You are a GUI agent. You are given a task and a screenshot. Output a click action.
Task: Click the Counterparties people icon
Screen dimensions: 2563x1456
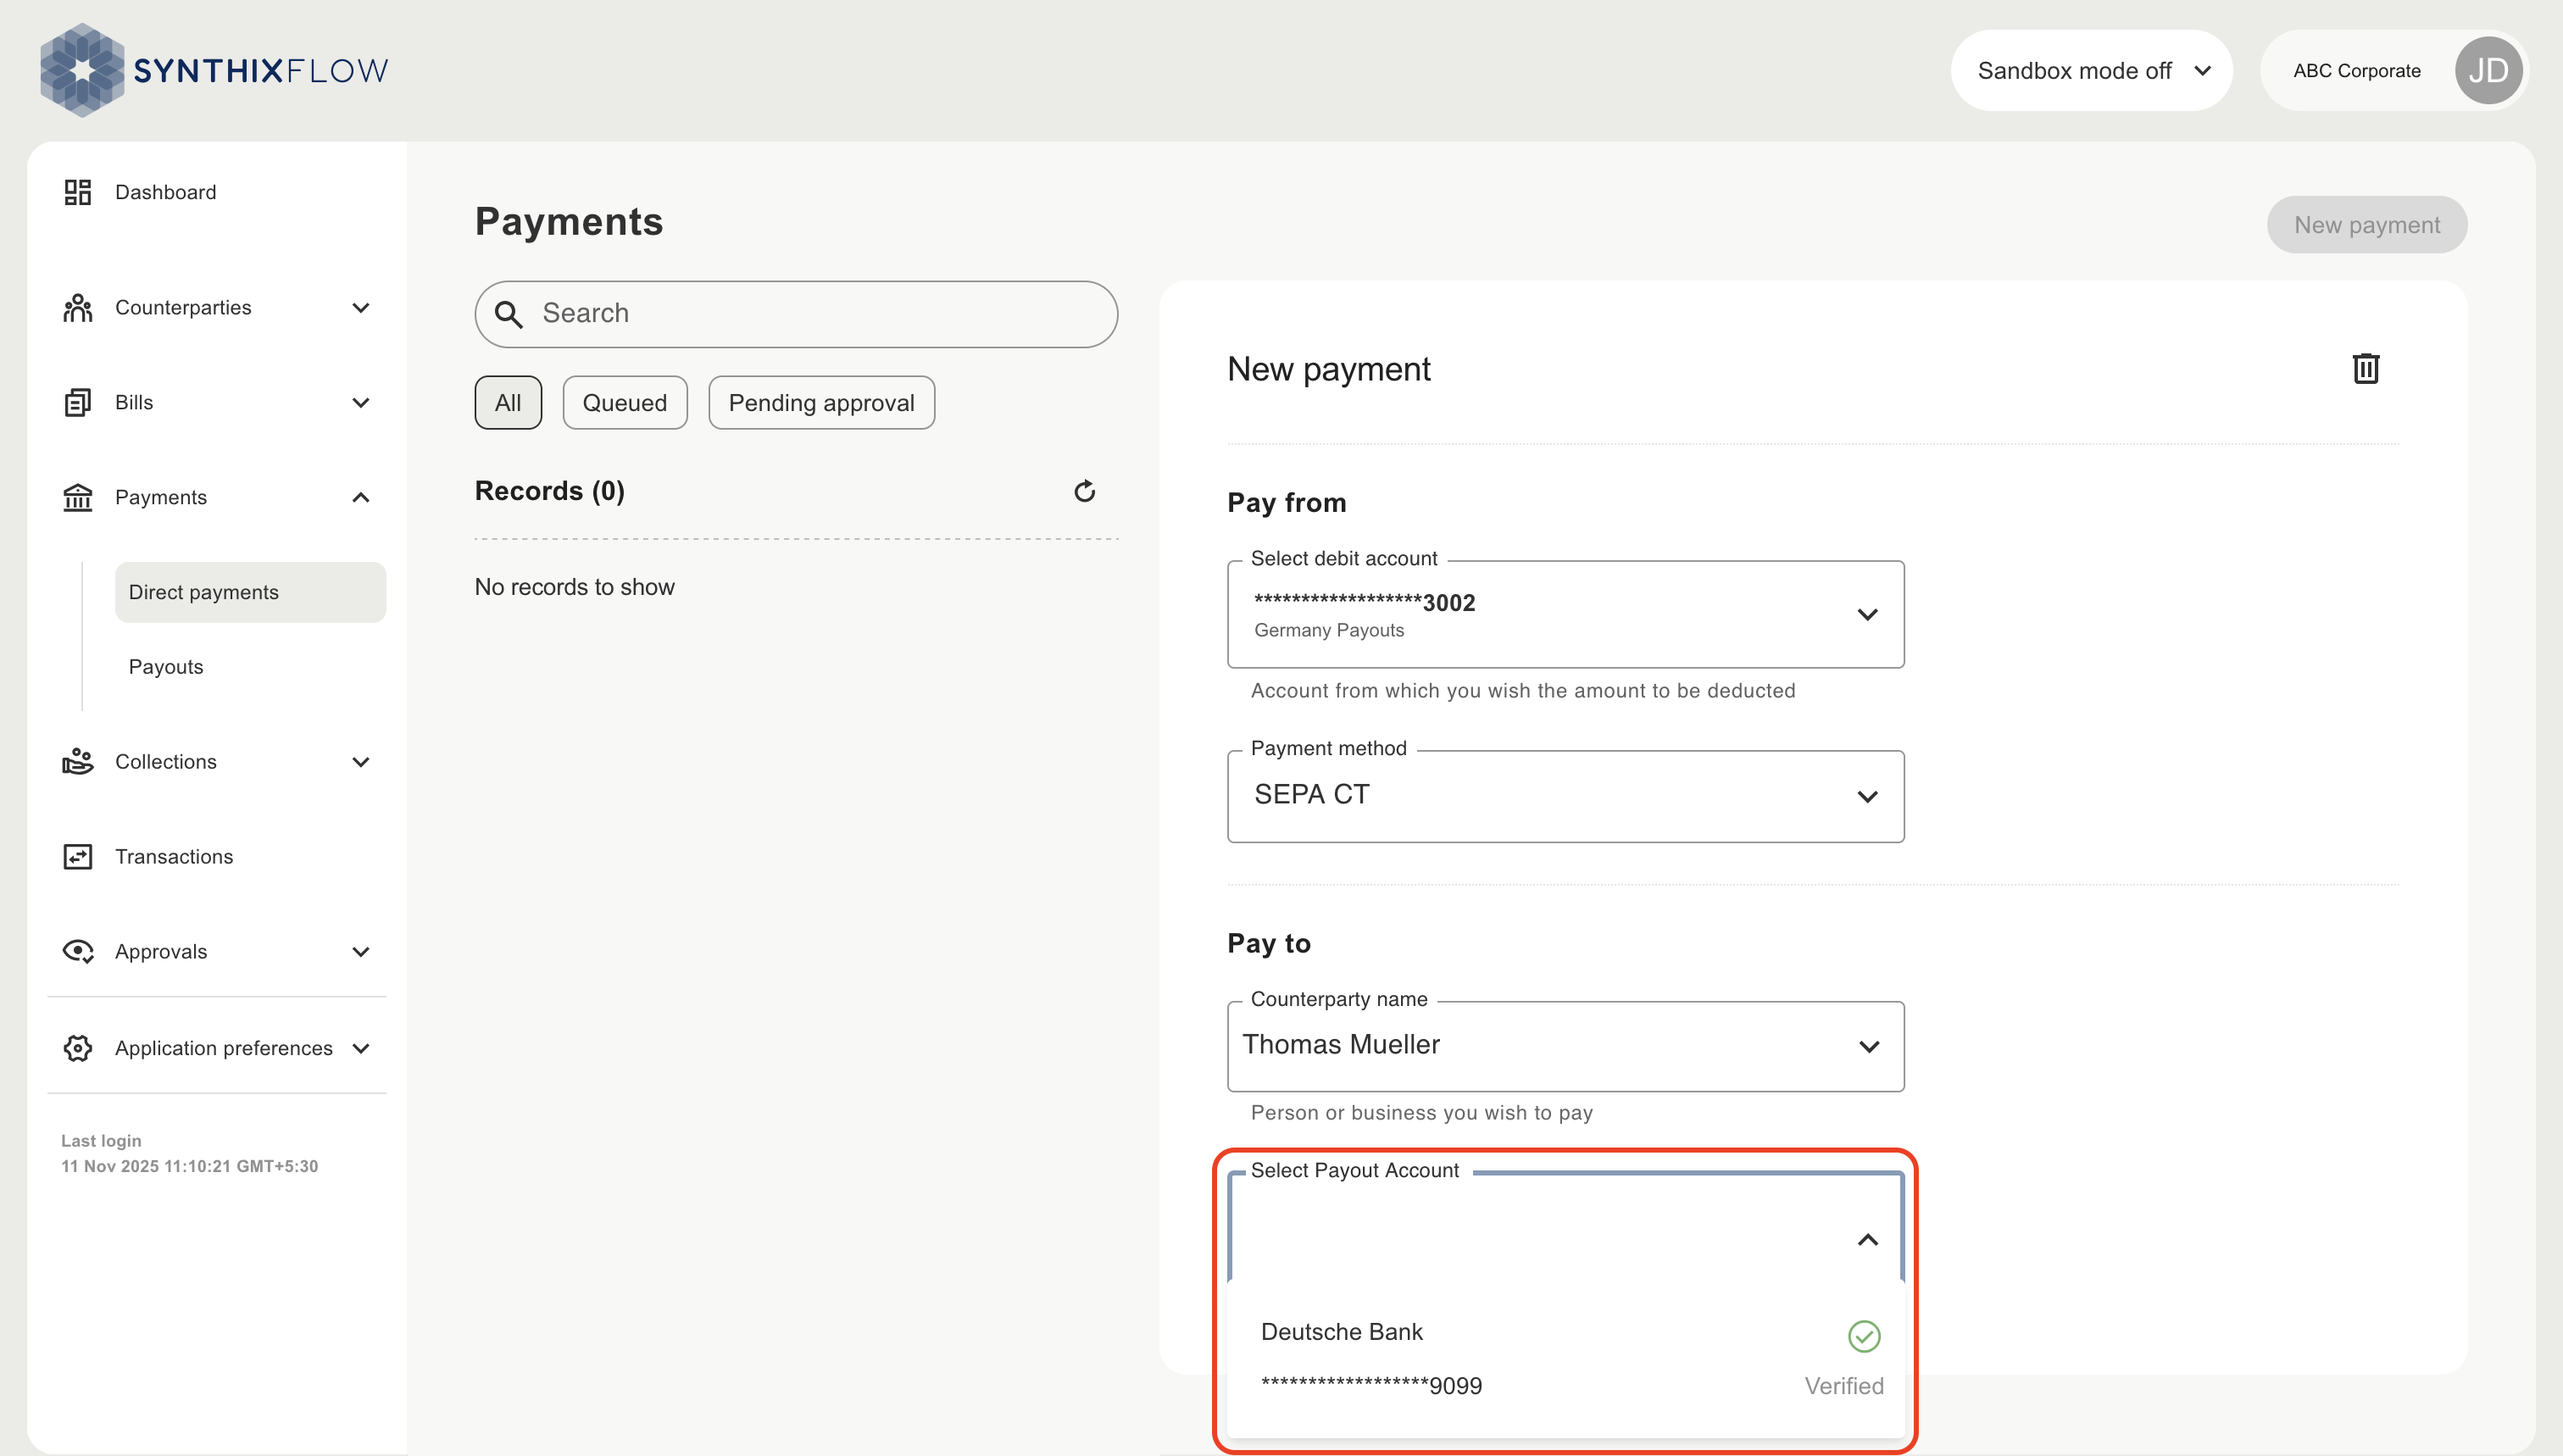pyautogui.click(x=77, y=308)
